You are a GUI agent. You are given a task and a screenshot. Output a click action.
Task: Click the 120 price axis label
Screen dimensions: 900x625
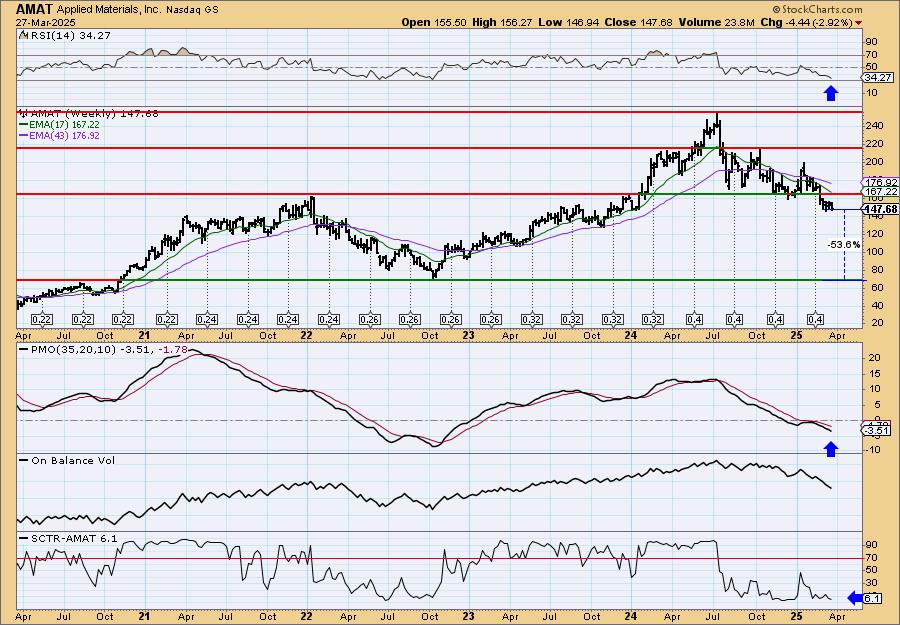click(875, 234)
